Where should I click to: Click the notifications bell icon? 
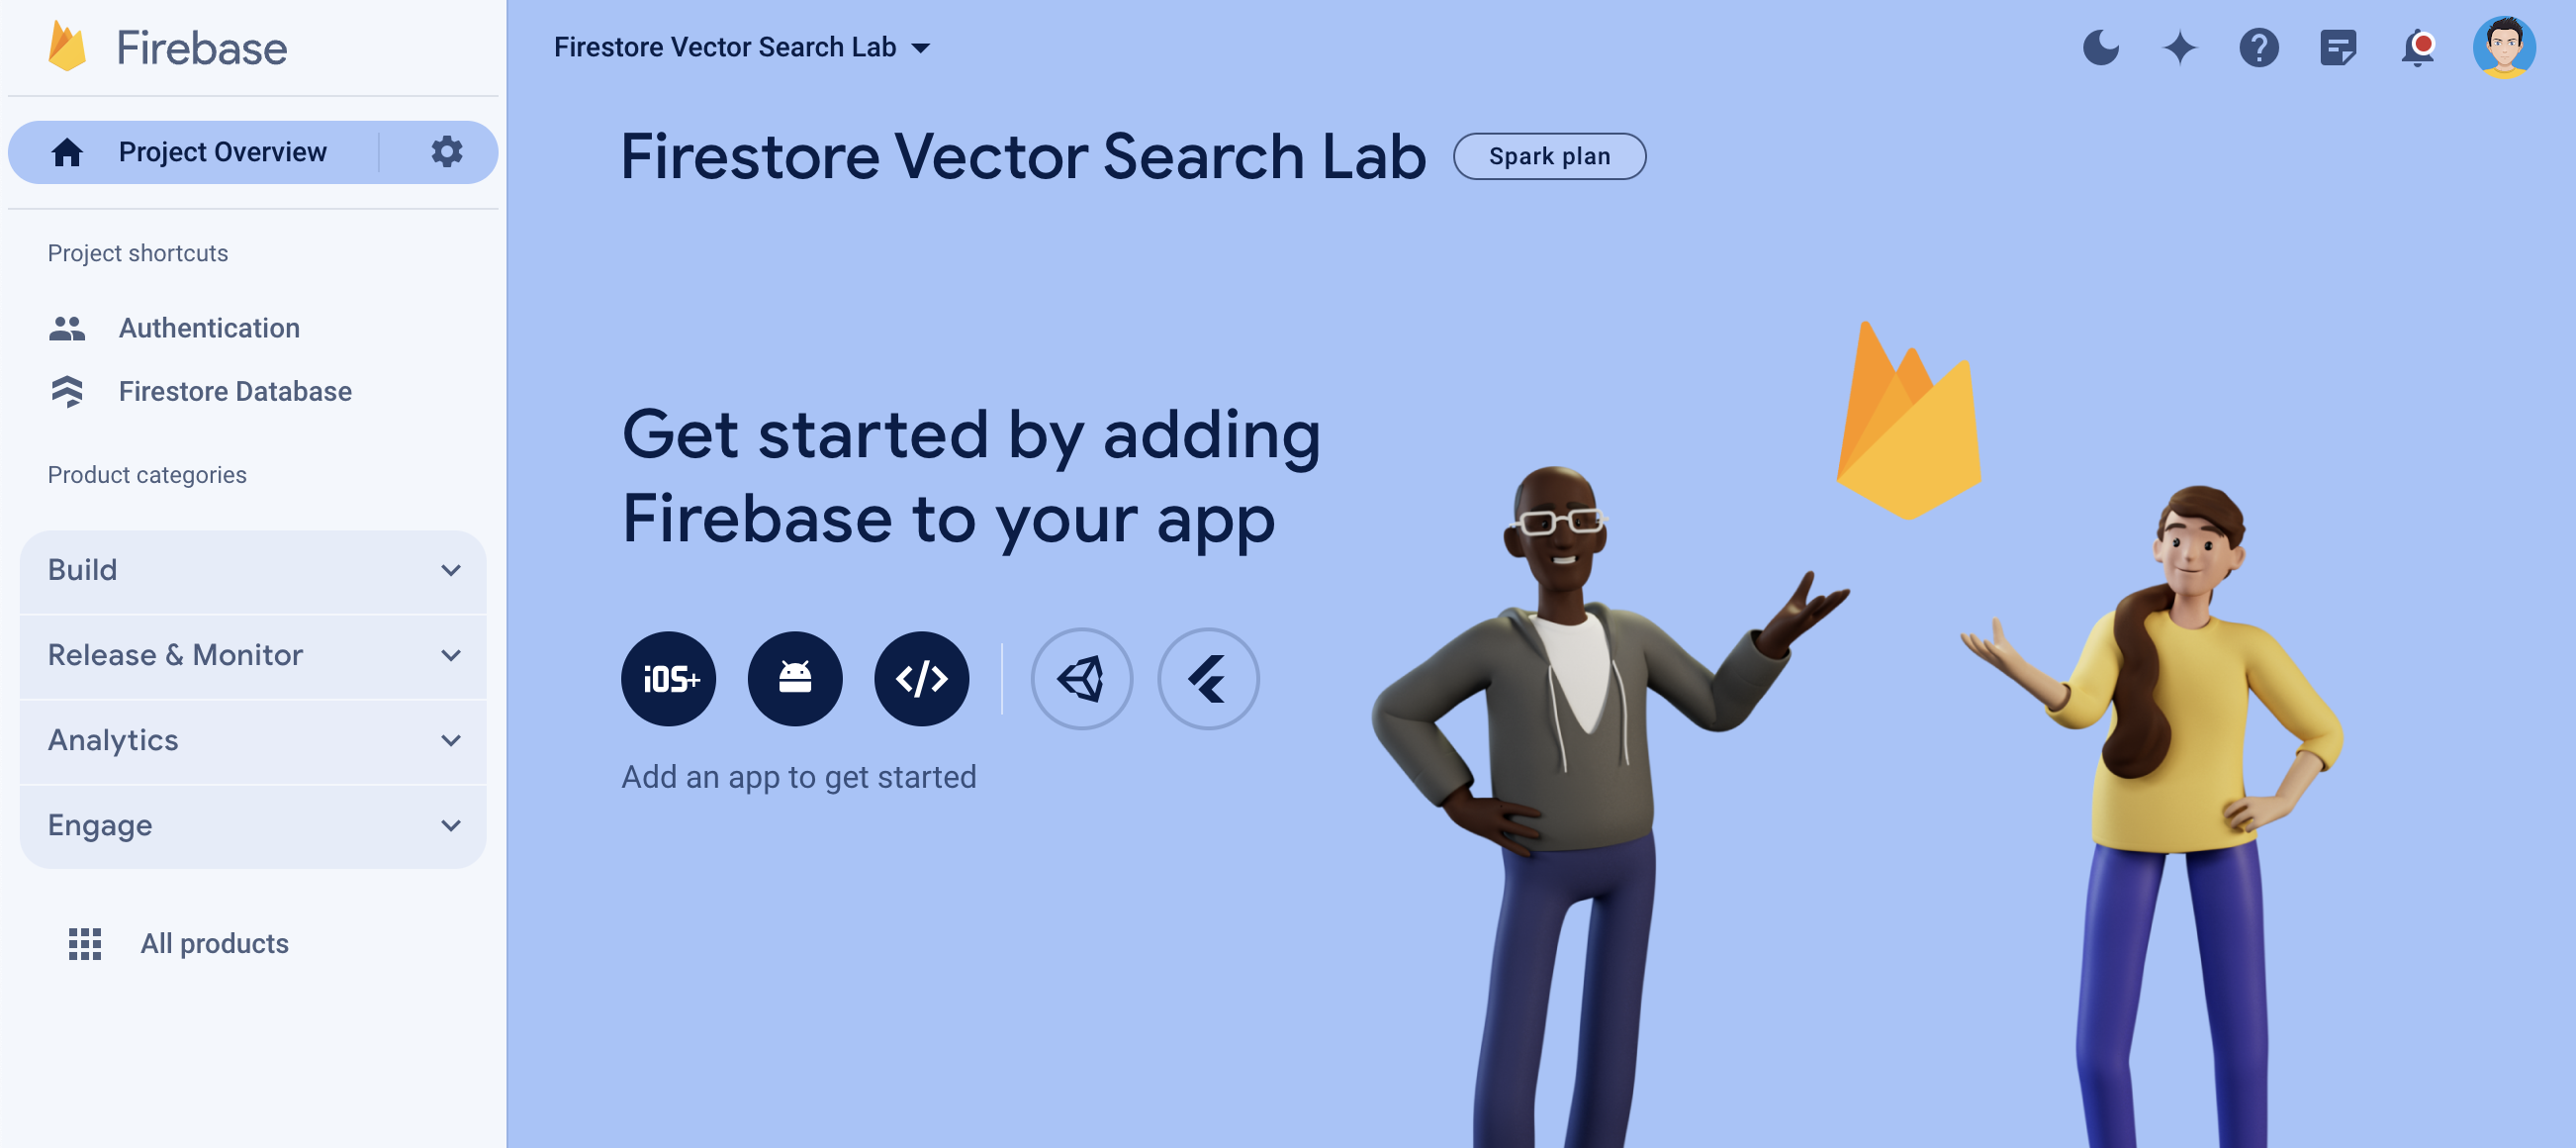(x=2419, y=47)
